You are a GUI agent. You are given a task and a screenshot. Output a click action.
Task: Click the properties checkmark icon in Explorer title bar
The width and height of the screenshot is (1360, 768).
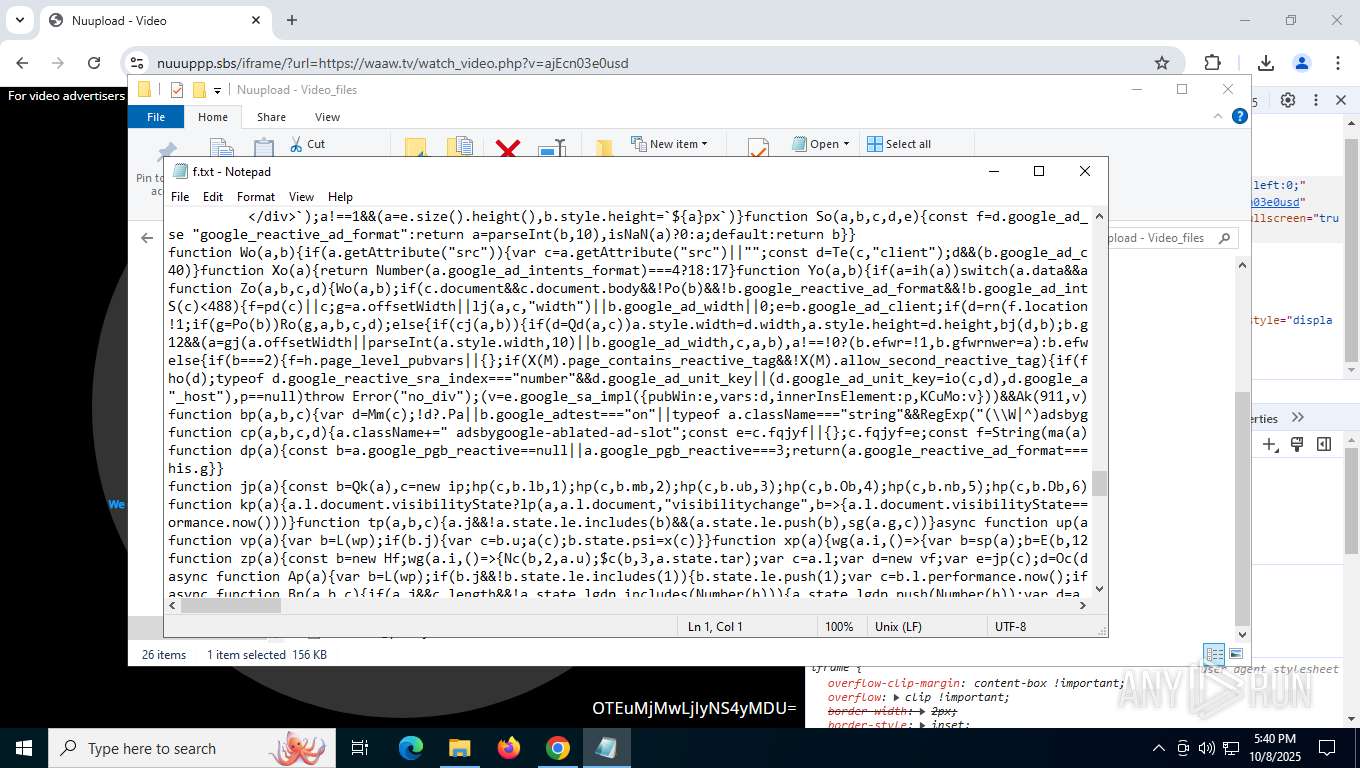click(x=177, y=90)
